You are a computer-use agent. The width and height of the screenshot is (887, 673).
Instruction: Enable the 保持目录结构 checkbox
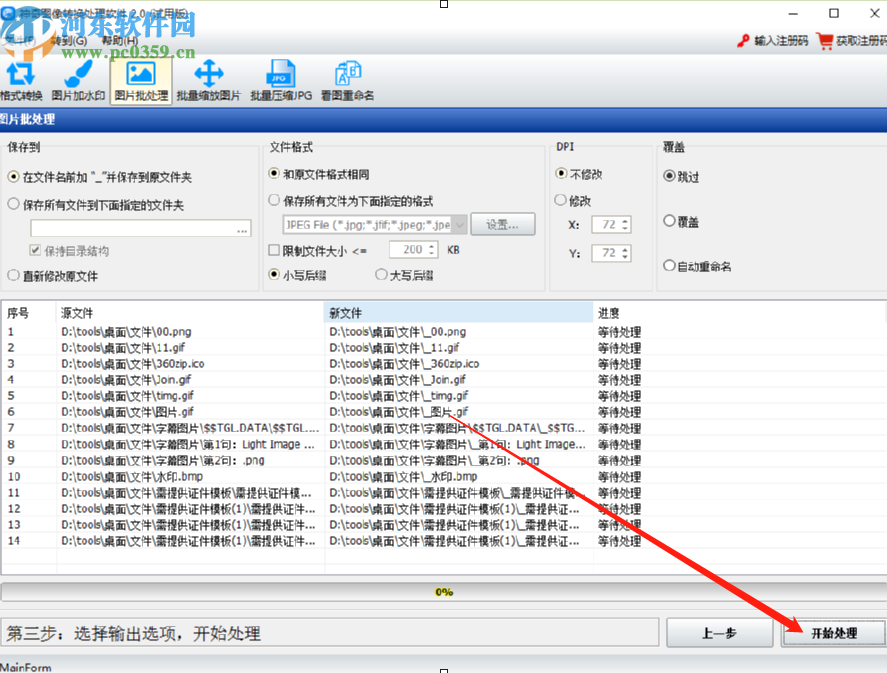coord(37,250)
